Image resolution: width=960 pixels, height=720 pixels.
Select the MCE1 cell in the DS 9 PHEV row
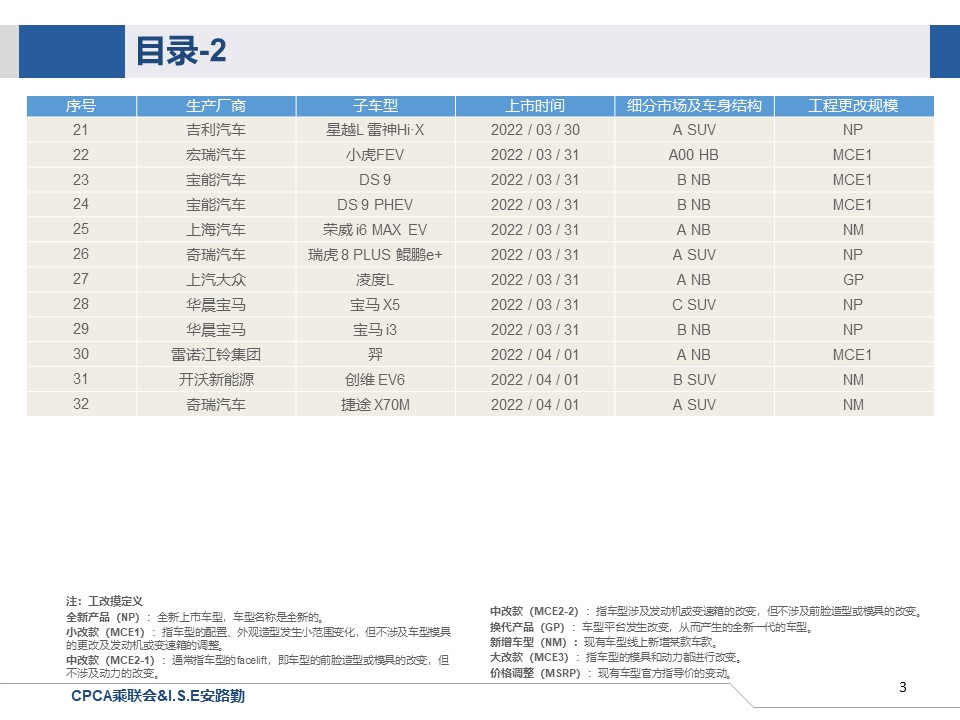854,204
